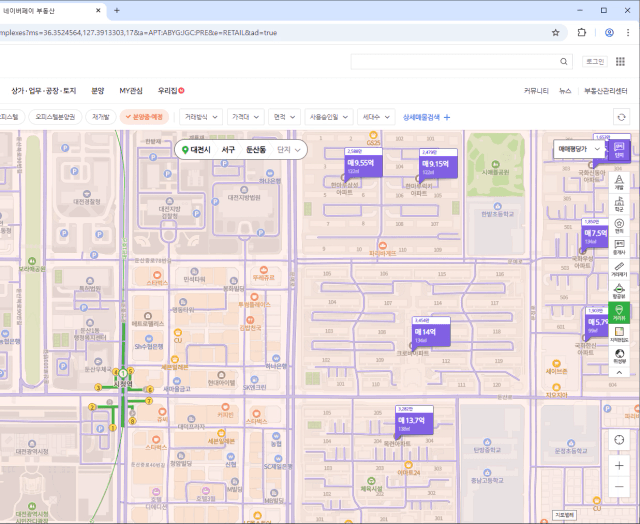The height and width of the screenshot is (524, 640).
Task: Open the 항공뷰 aerial view
Action: pos(619,291)
